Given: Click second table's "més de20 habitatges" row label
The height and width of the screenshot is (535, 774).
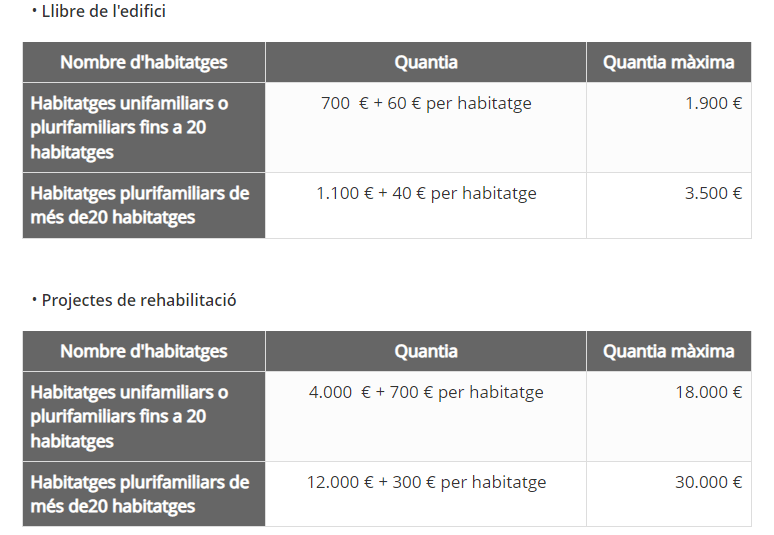Looking at the screenshot, I should coord(139,494).
